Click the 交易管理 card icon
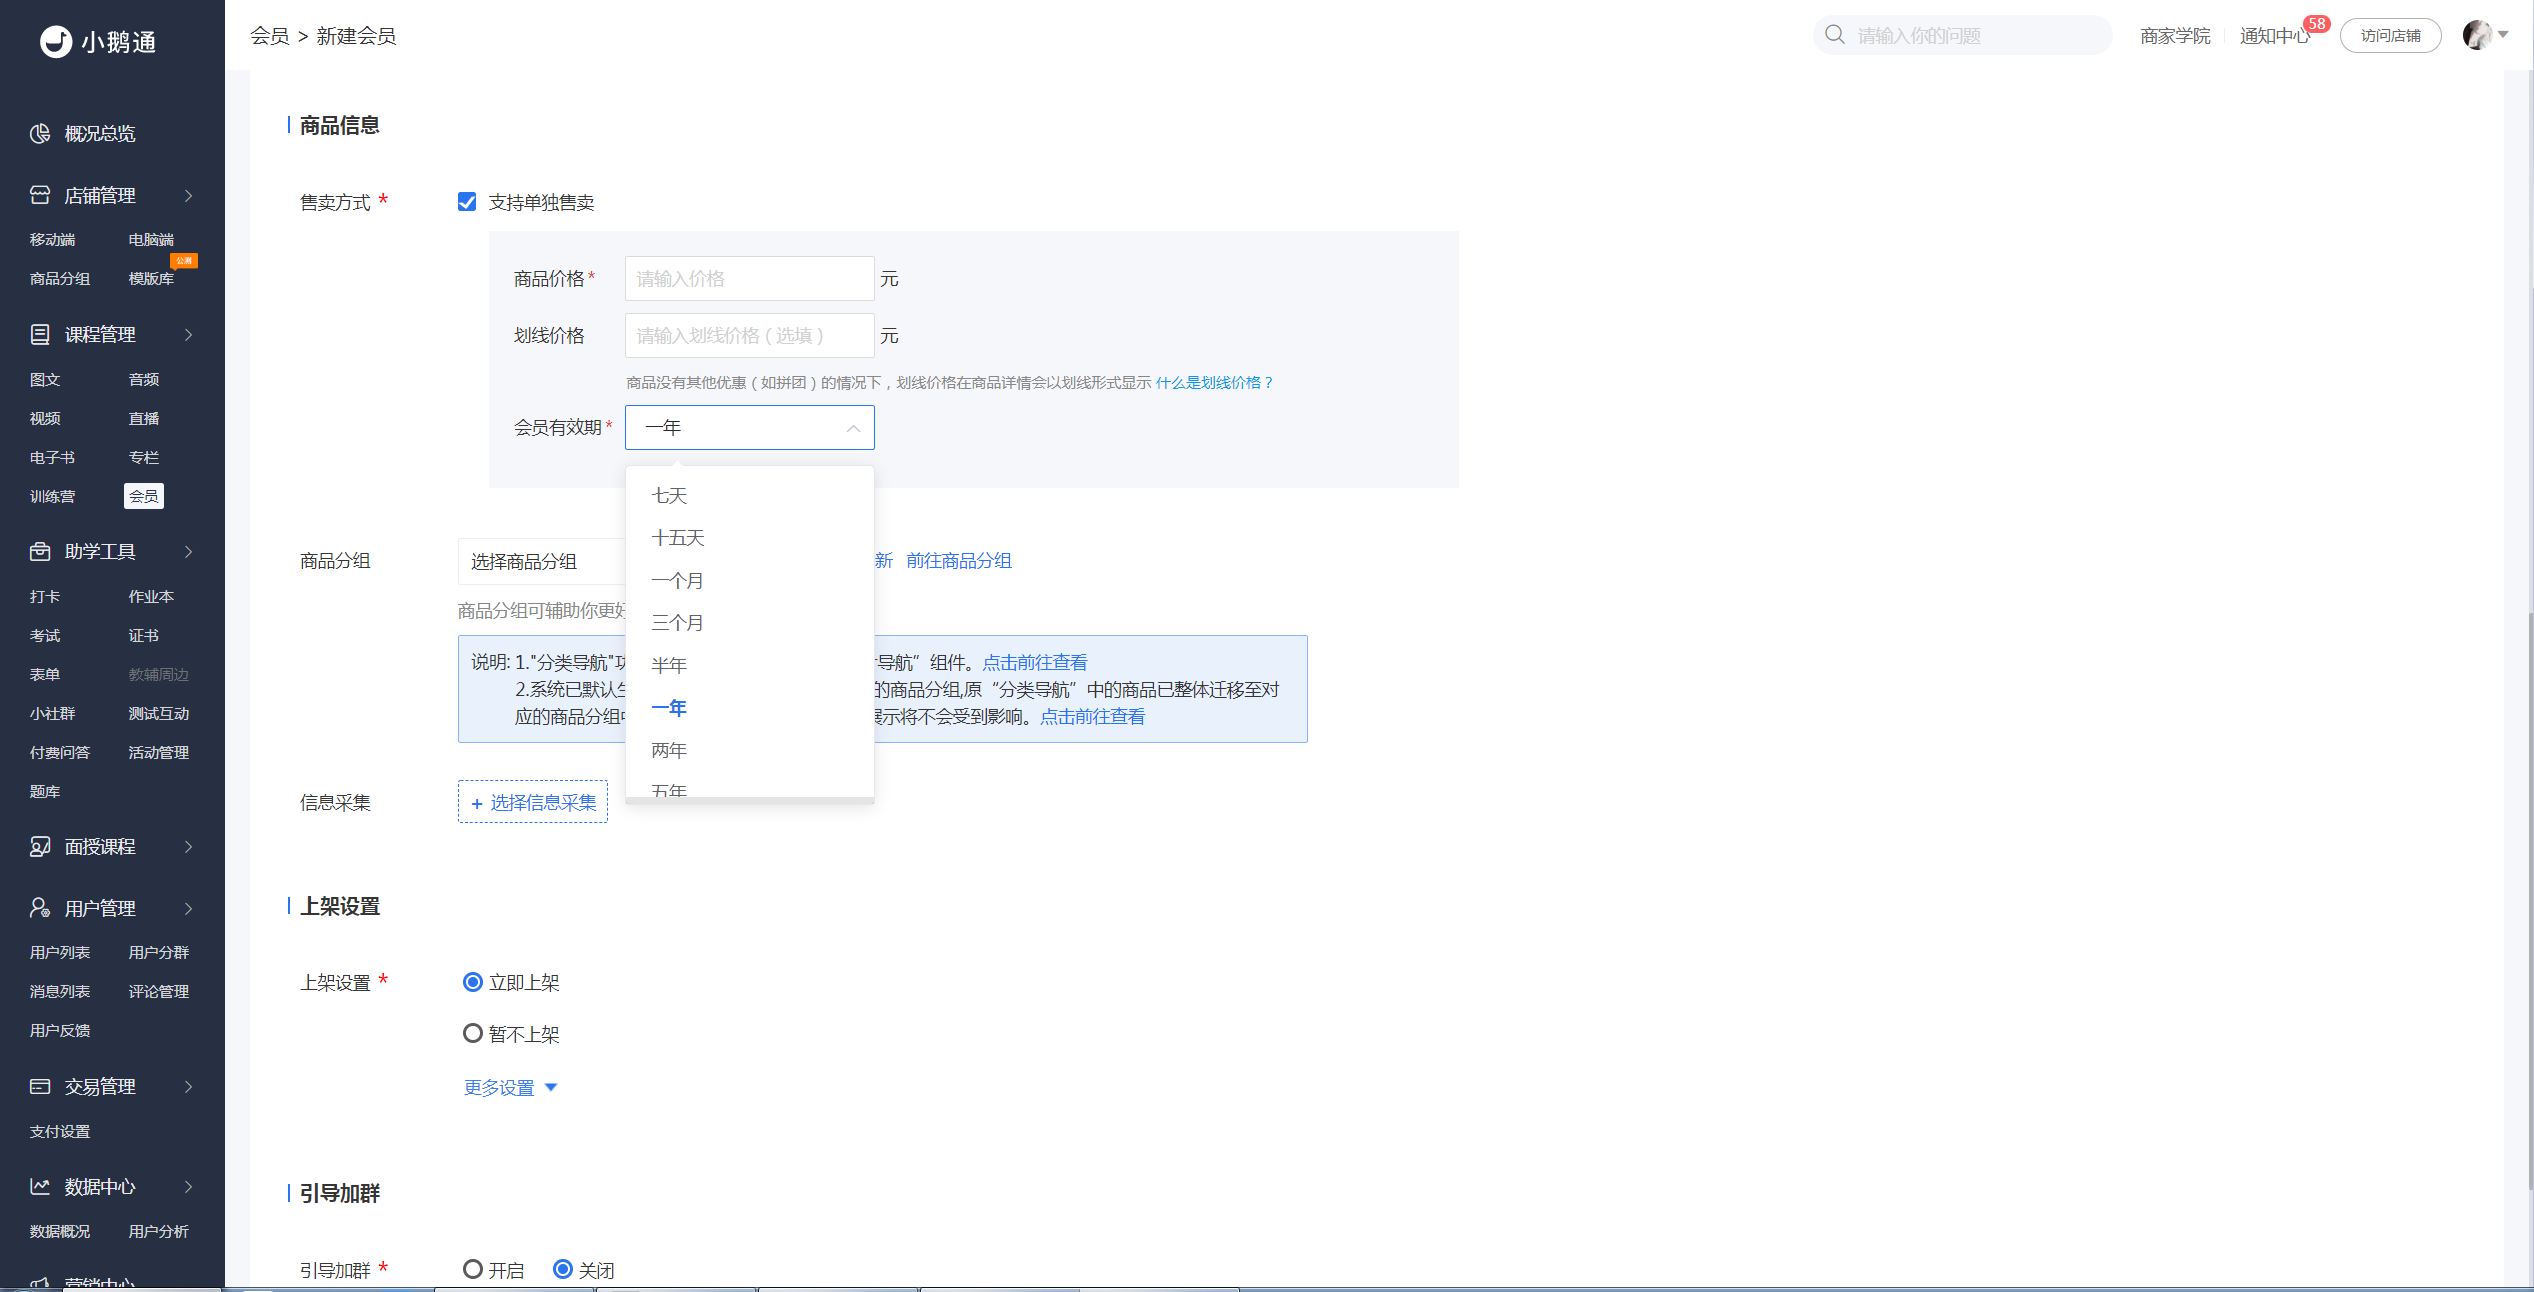This screenshot has height=1292, width=2534. coord(40,1086)
